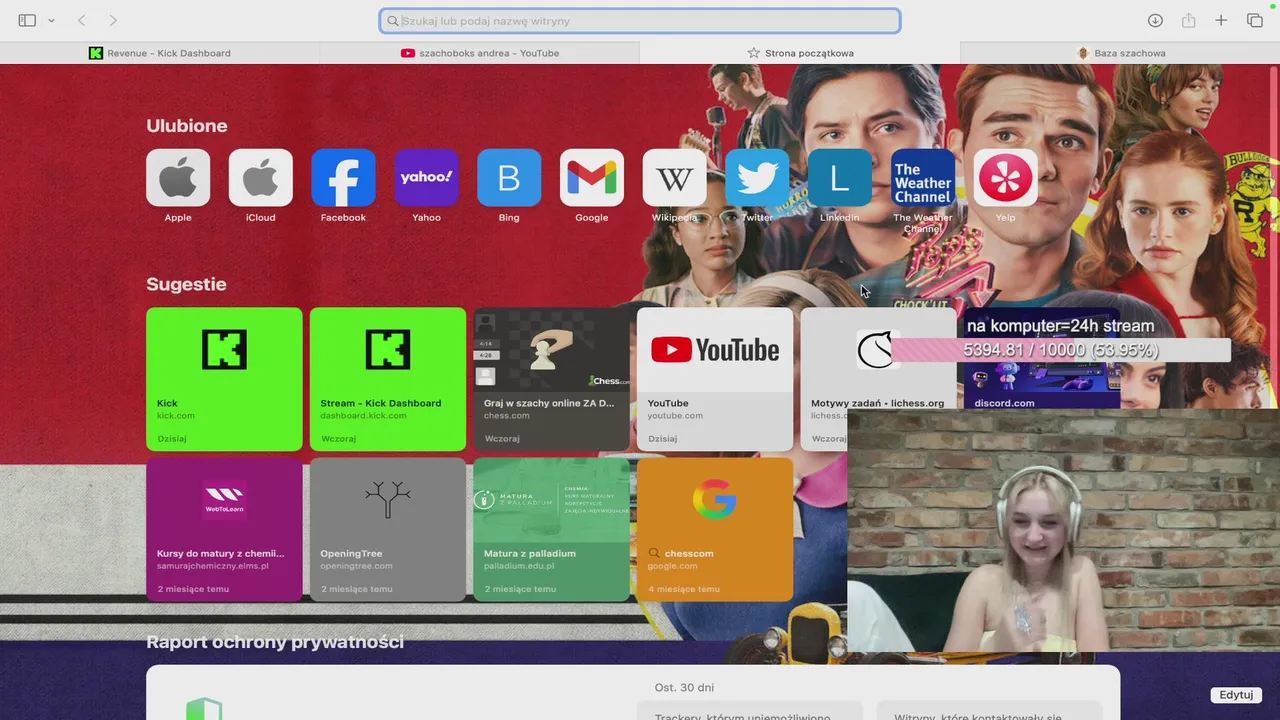Screen dimensions: 1280x720
Task: Show the tab overview icon
Action: (x=1255, y=20)
